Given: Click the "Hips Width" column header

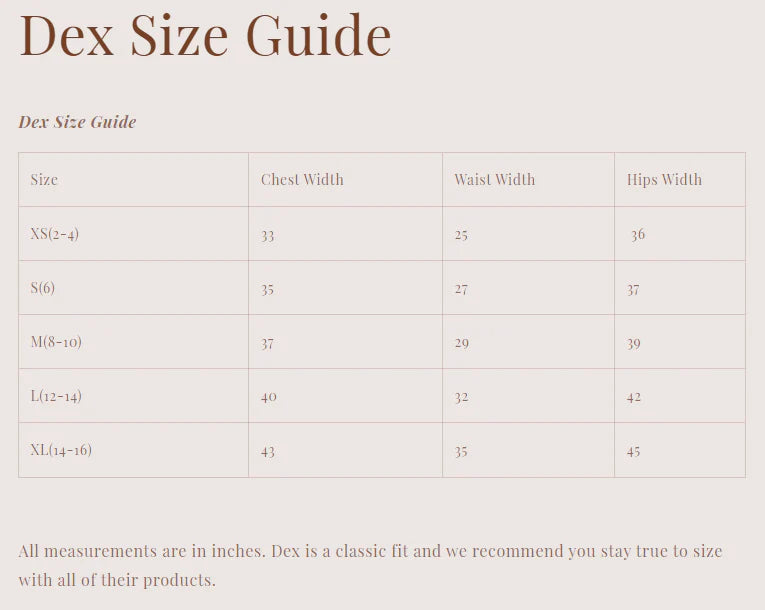Looking at the screenshot, I should click(664, 180).
